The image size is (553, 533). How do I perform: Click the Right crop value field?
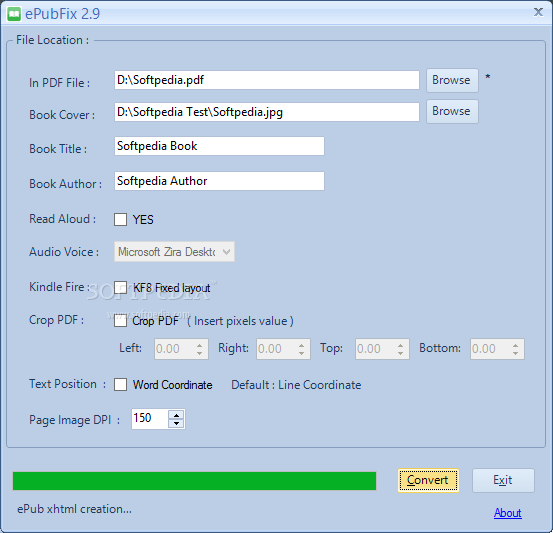coord(276,349)
